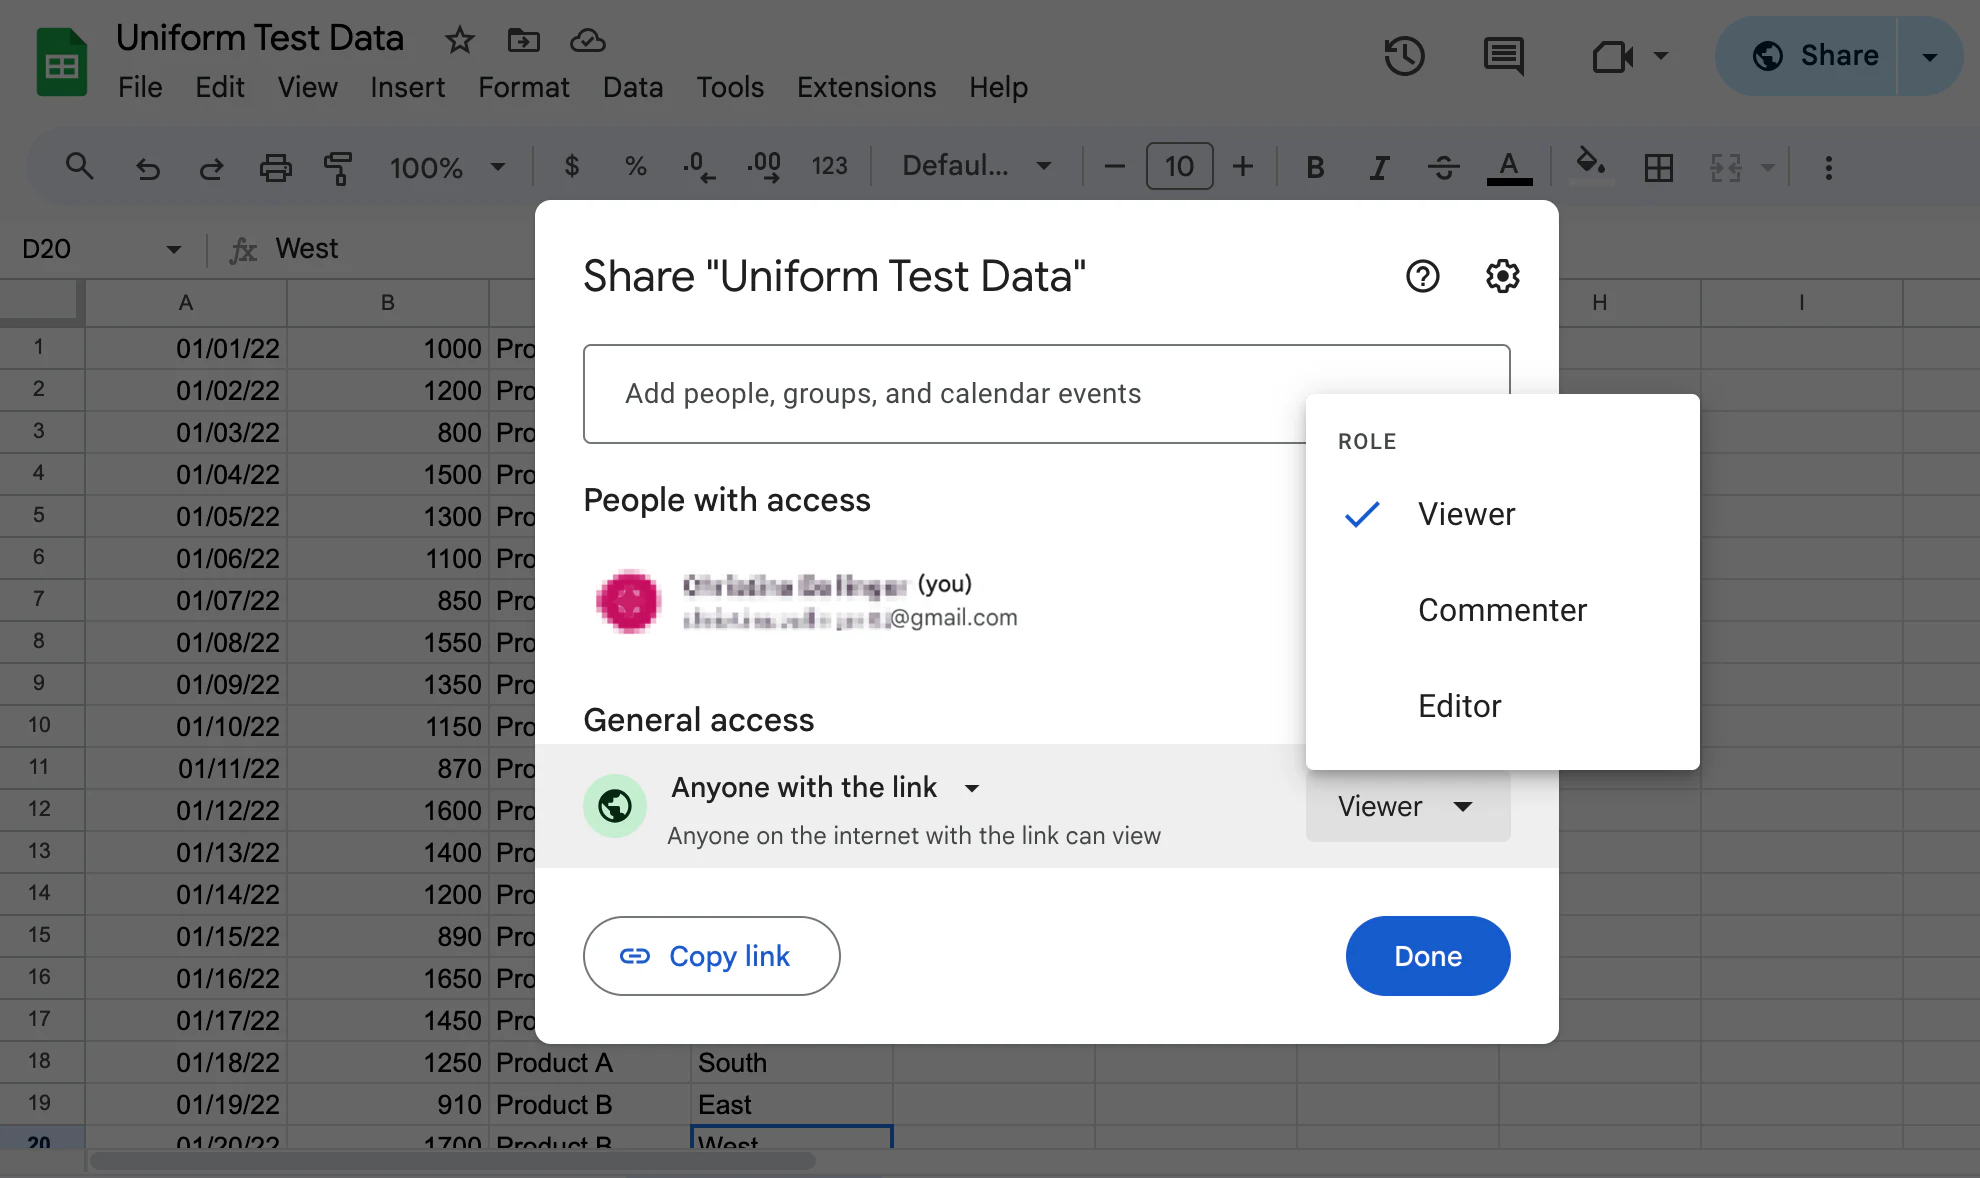This screenshot has width=1980, height=1178.
Task: Toggle italic formatting
Action: coord(1379,167)
